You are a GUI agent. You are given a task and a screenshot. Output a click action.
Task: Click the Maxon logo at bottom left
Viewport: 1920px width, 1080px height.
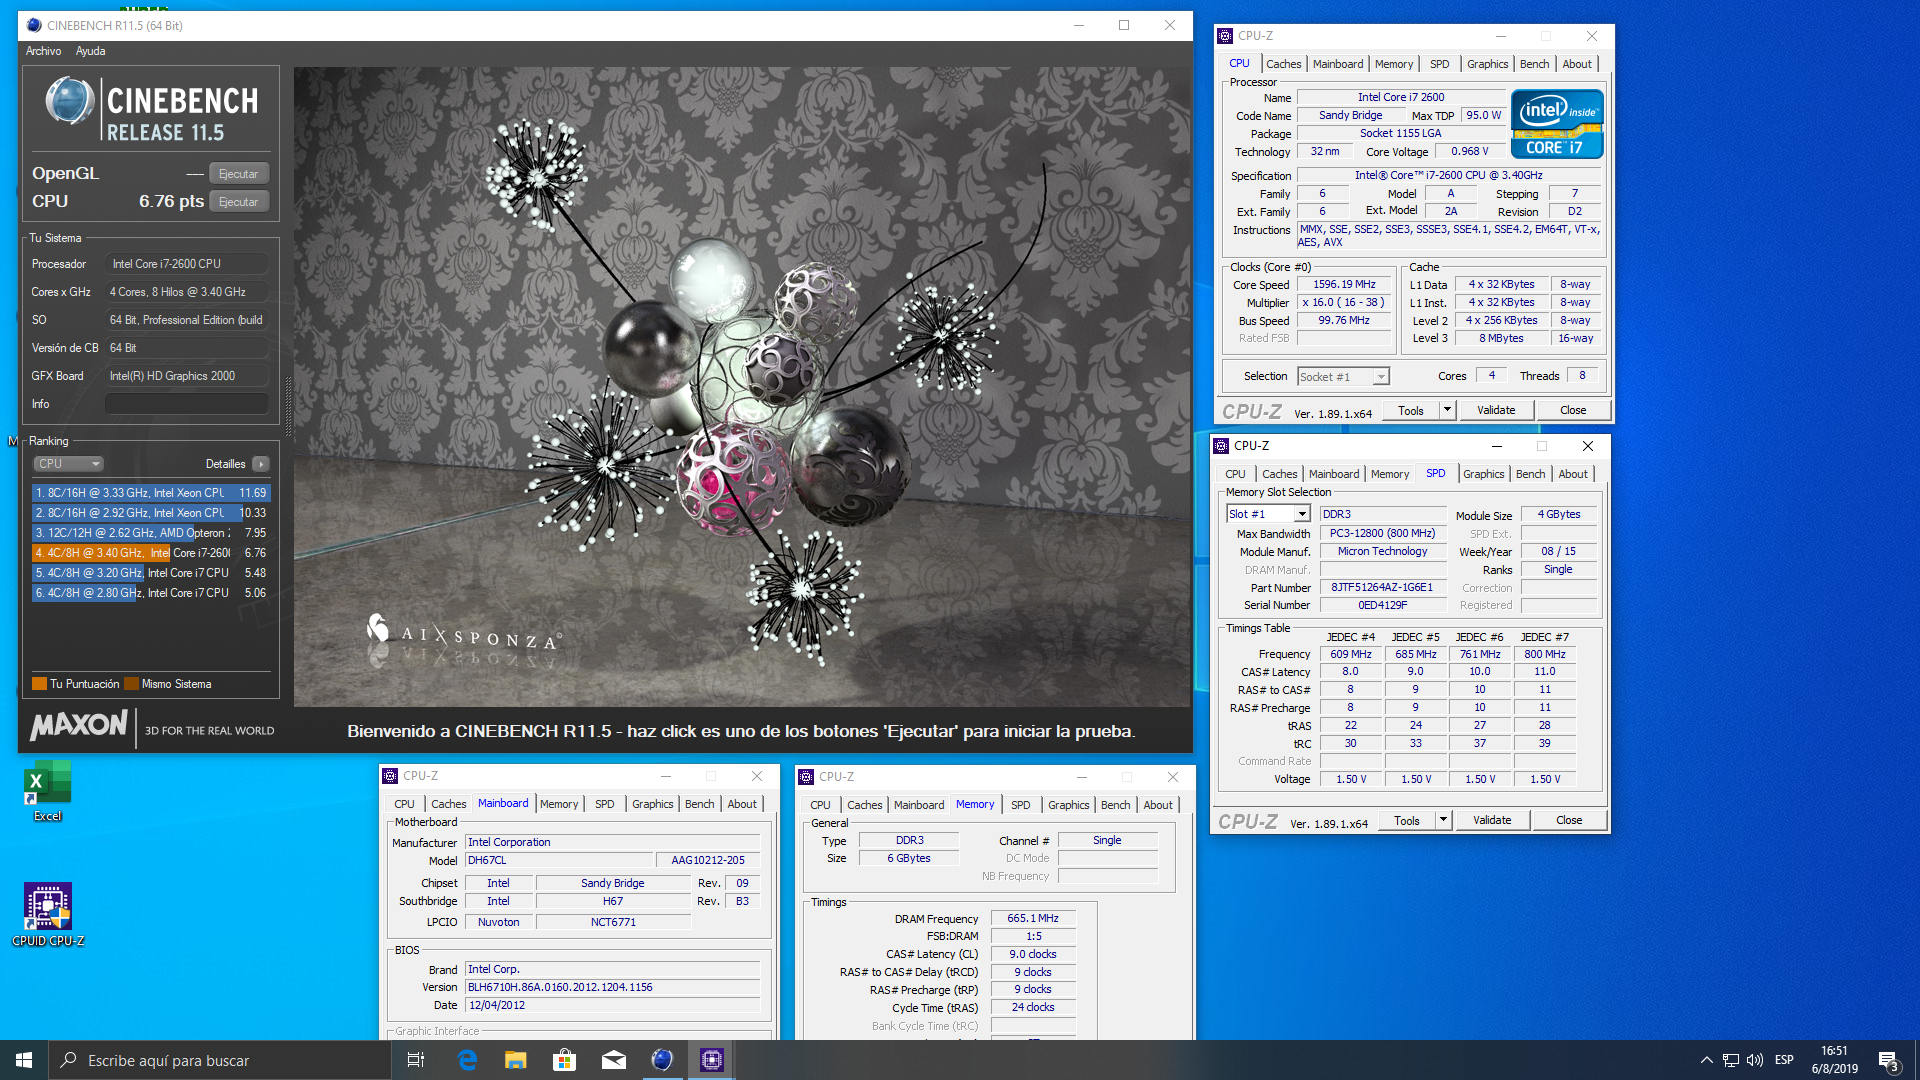(80, 726)
